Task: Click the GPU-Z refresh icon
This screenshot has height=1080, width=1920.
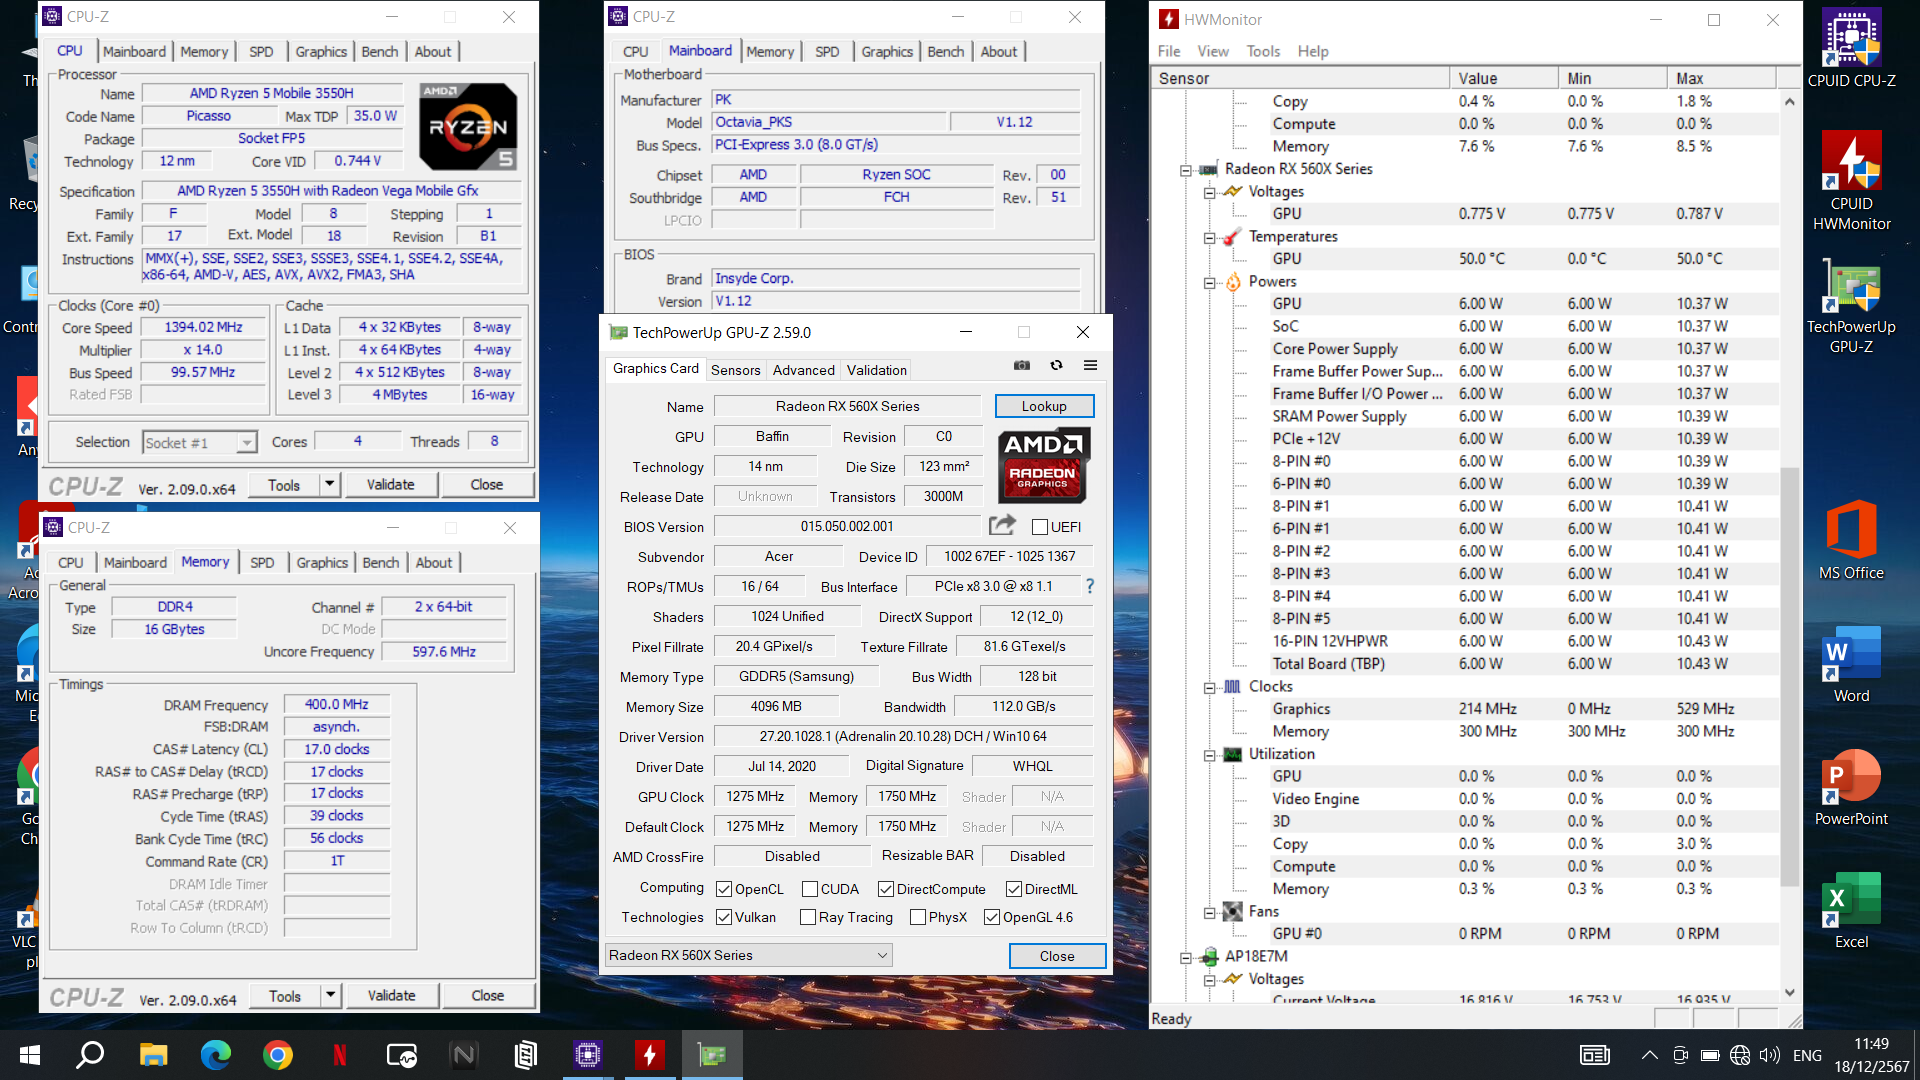Action: (1056, 366)
